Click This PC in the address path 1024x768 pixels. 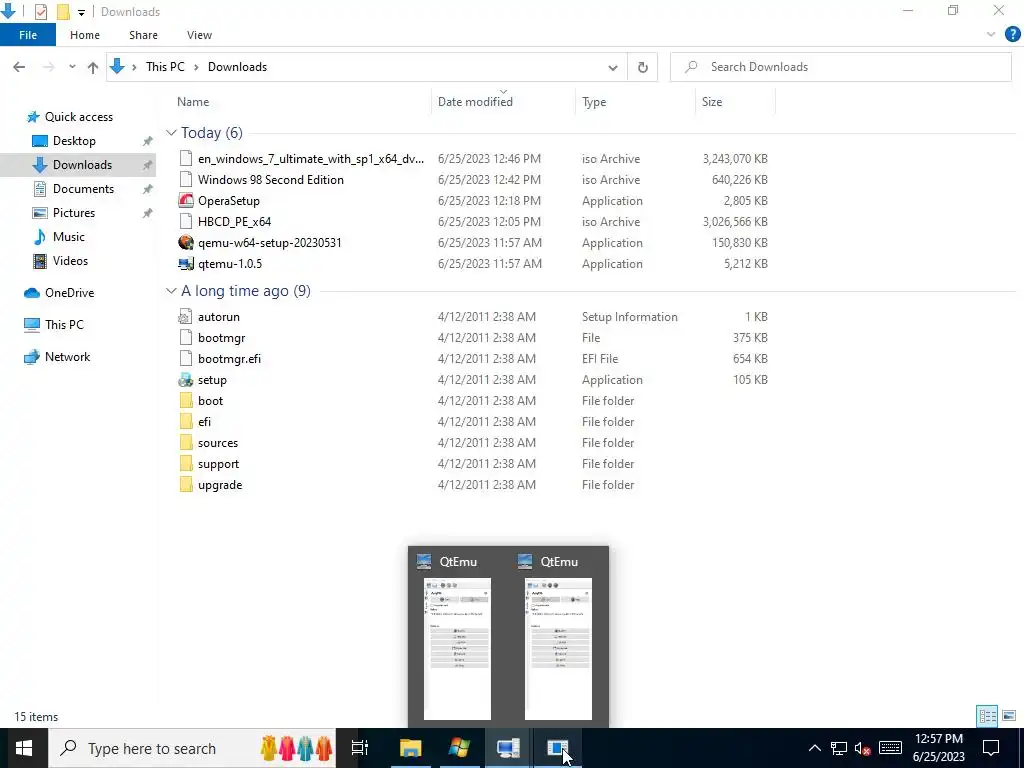coord(165,67)
